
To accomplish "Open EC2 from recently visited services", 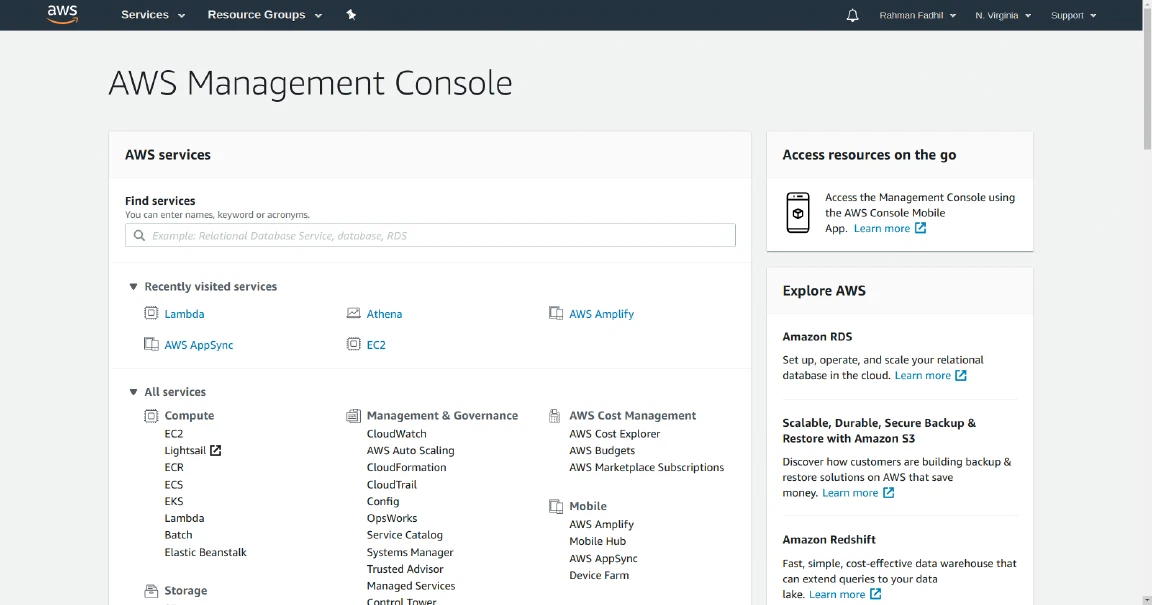I will coord(376,345).
